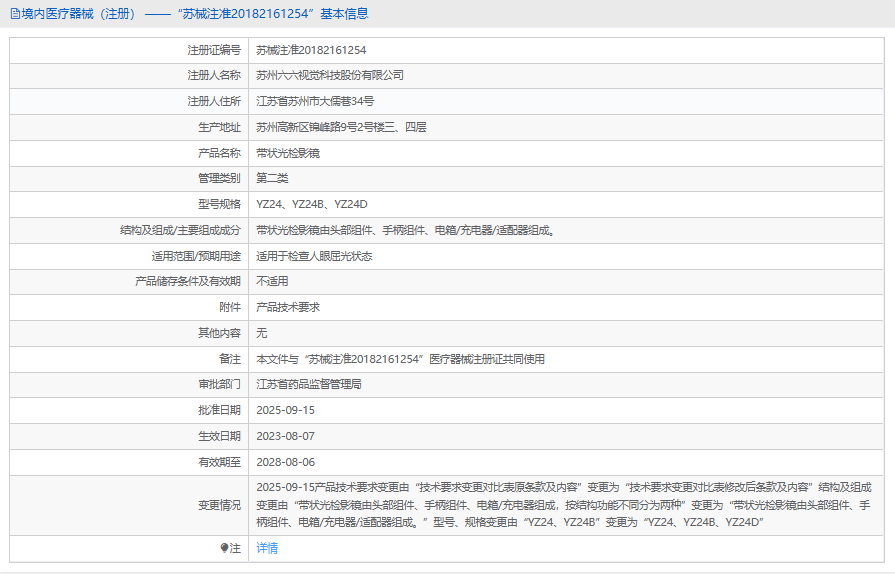Click the 审批部门 label
895x574 pixels.
[x=219, y=385]
